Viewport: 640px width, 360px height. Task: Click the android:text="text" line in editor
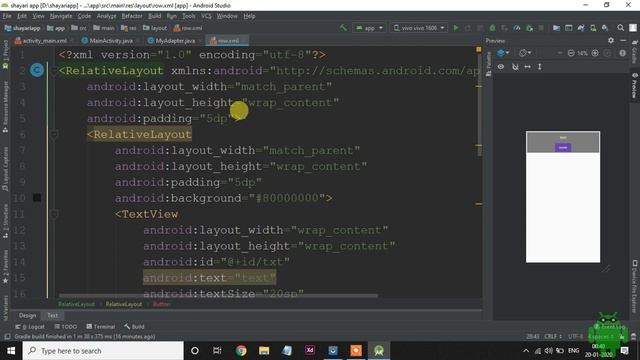point(209,278)
